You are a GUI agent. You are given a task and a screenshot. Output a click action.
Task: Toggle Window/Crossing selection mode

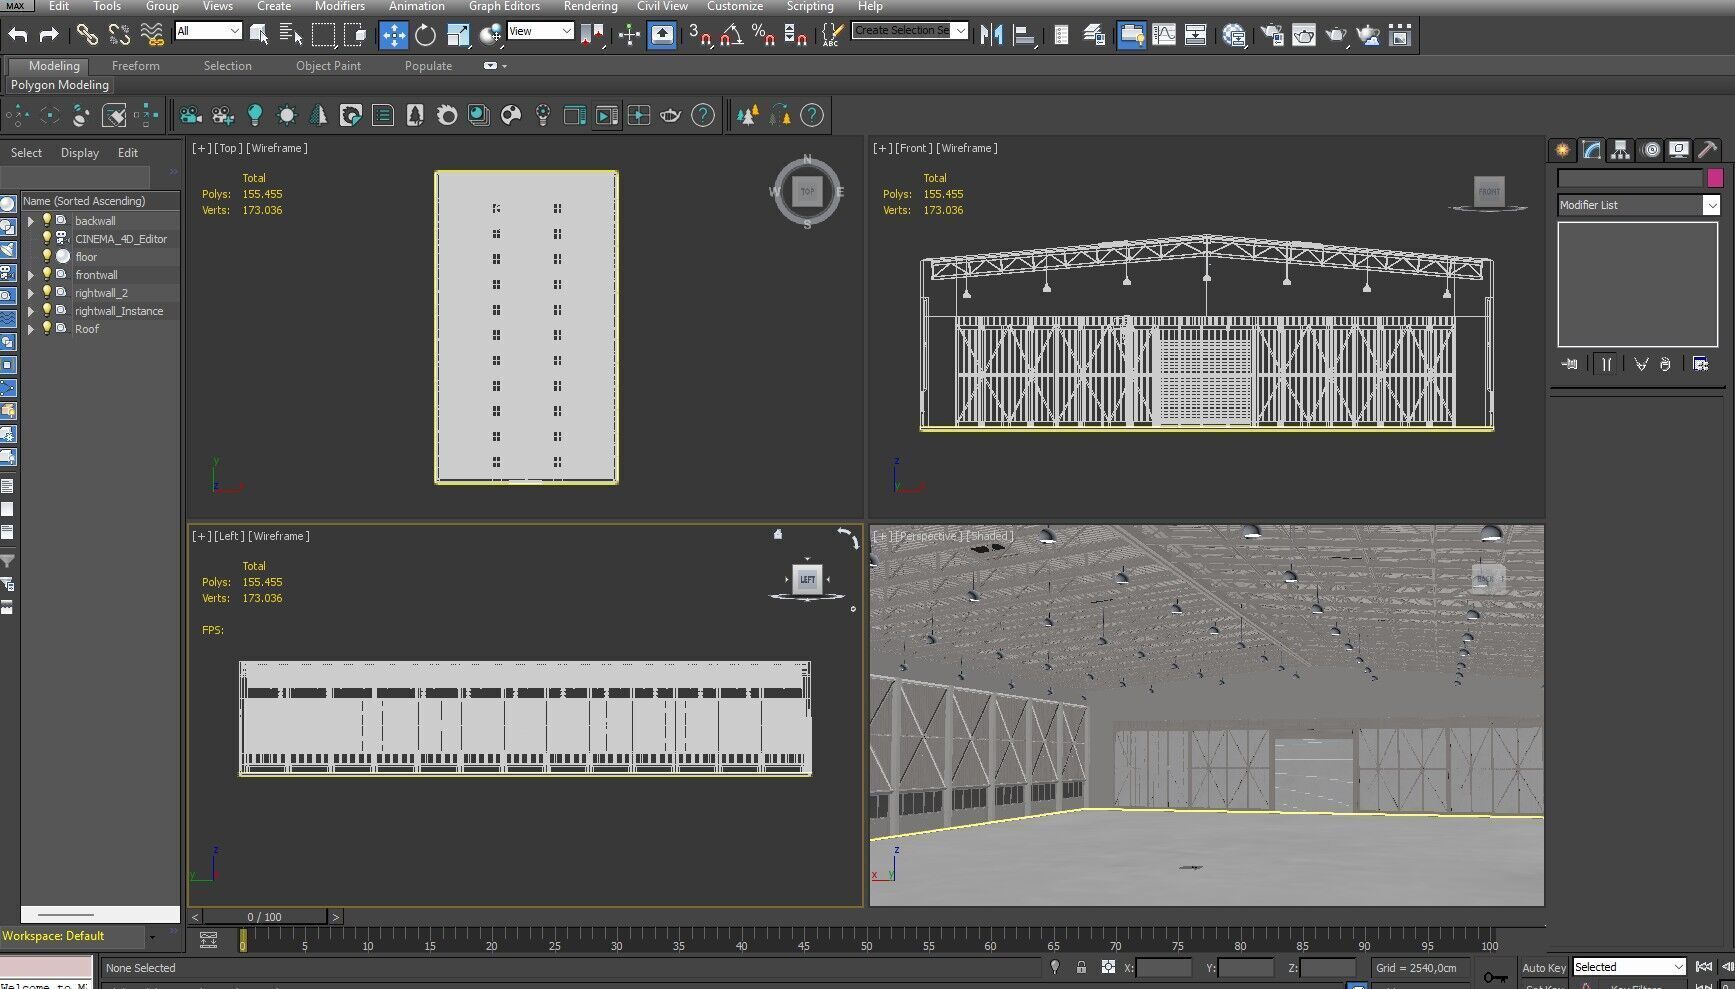[x=355, y=35]
